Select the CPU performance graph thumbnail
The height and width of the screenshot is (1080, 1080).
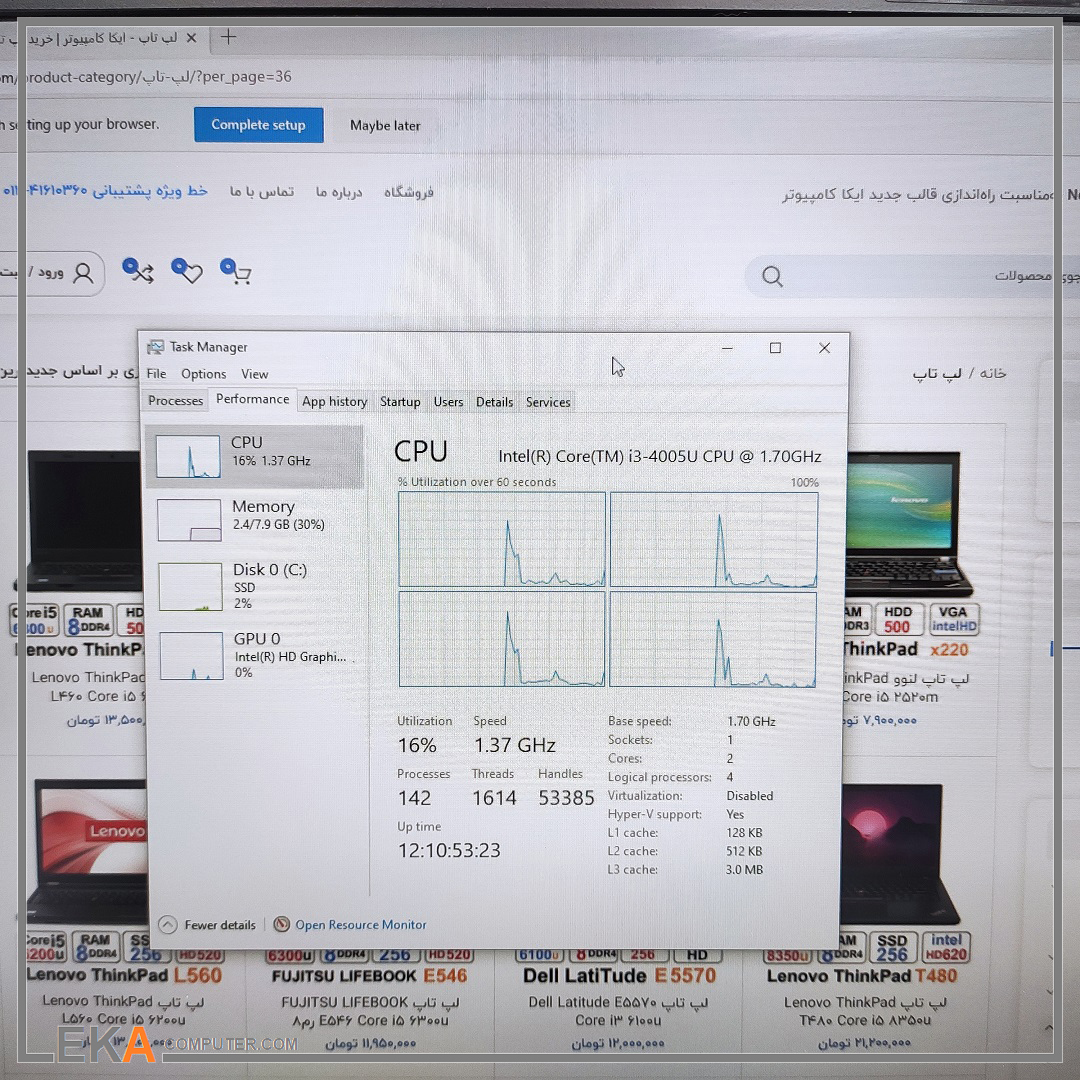point(188,456)
